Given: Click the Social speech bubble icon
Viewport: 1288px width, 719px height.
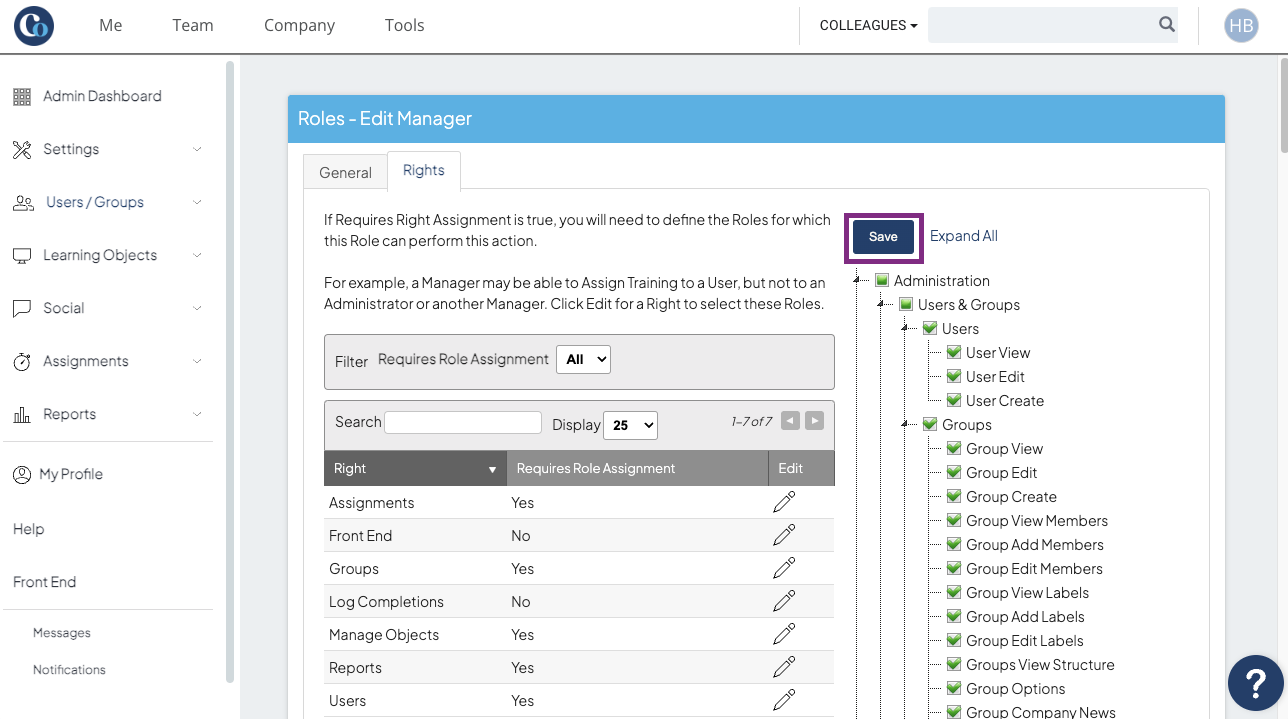Looking at the screenshot, I should pos(22,308).
